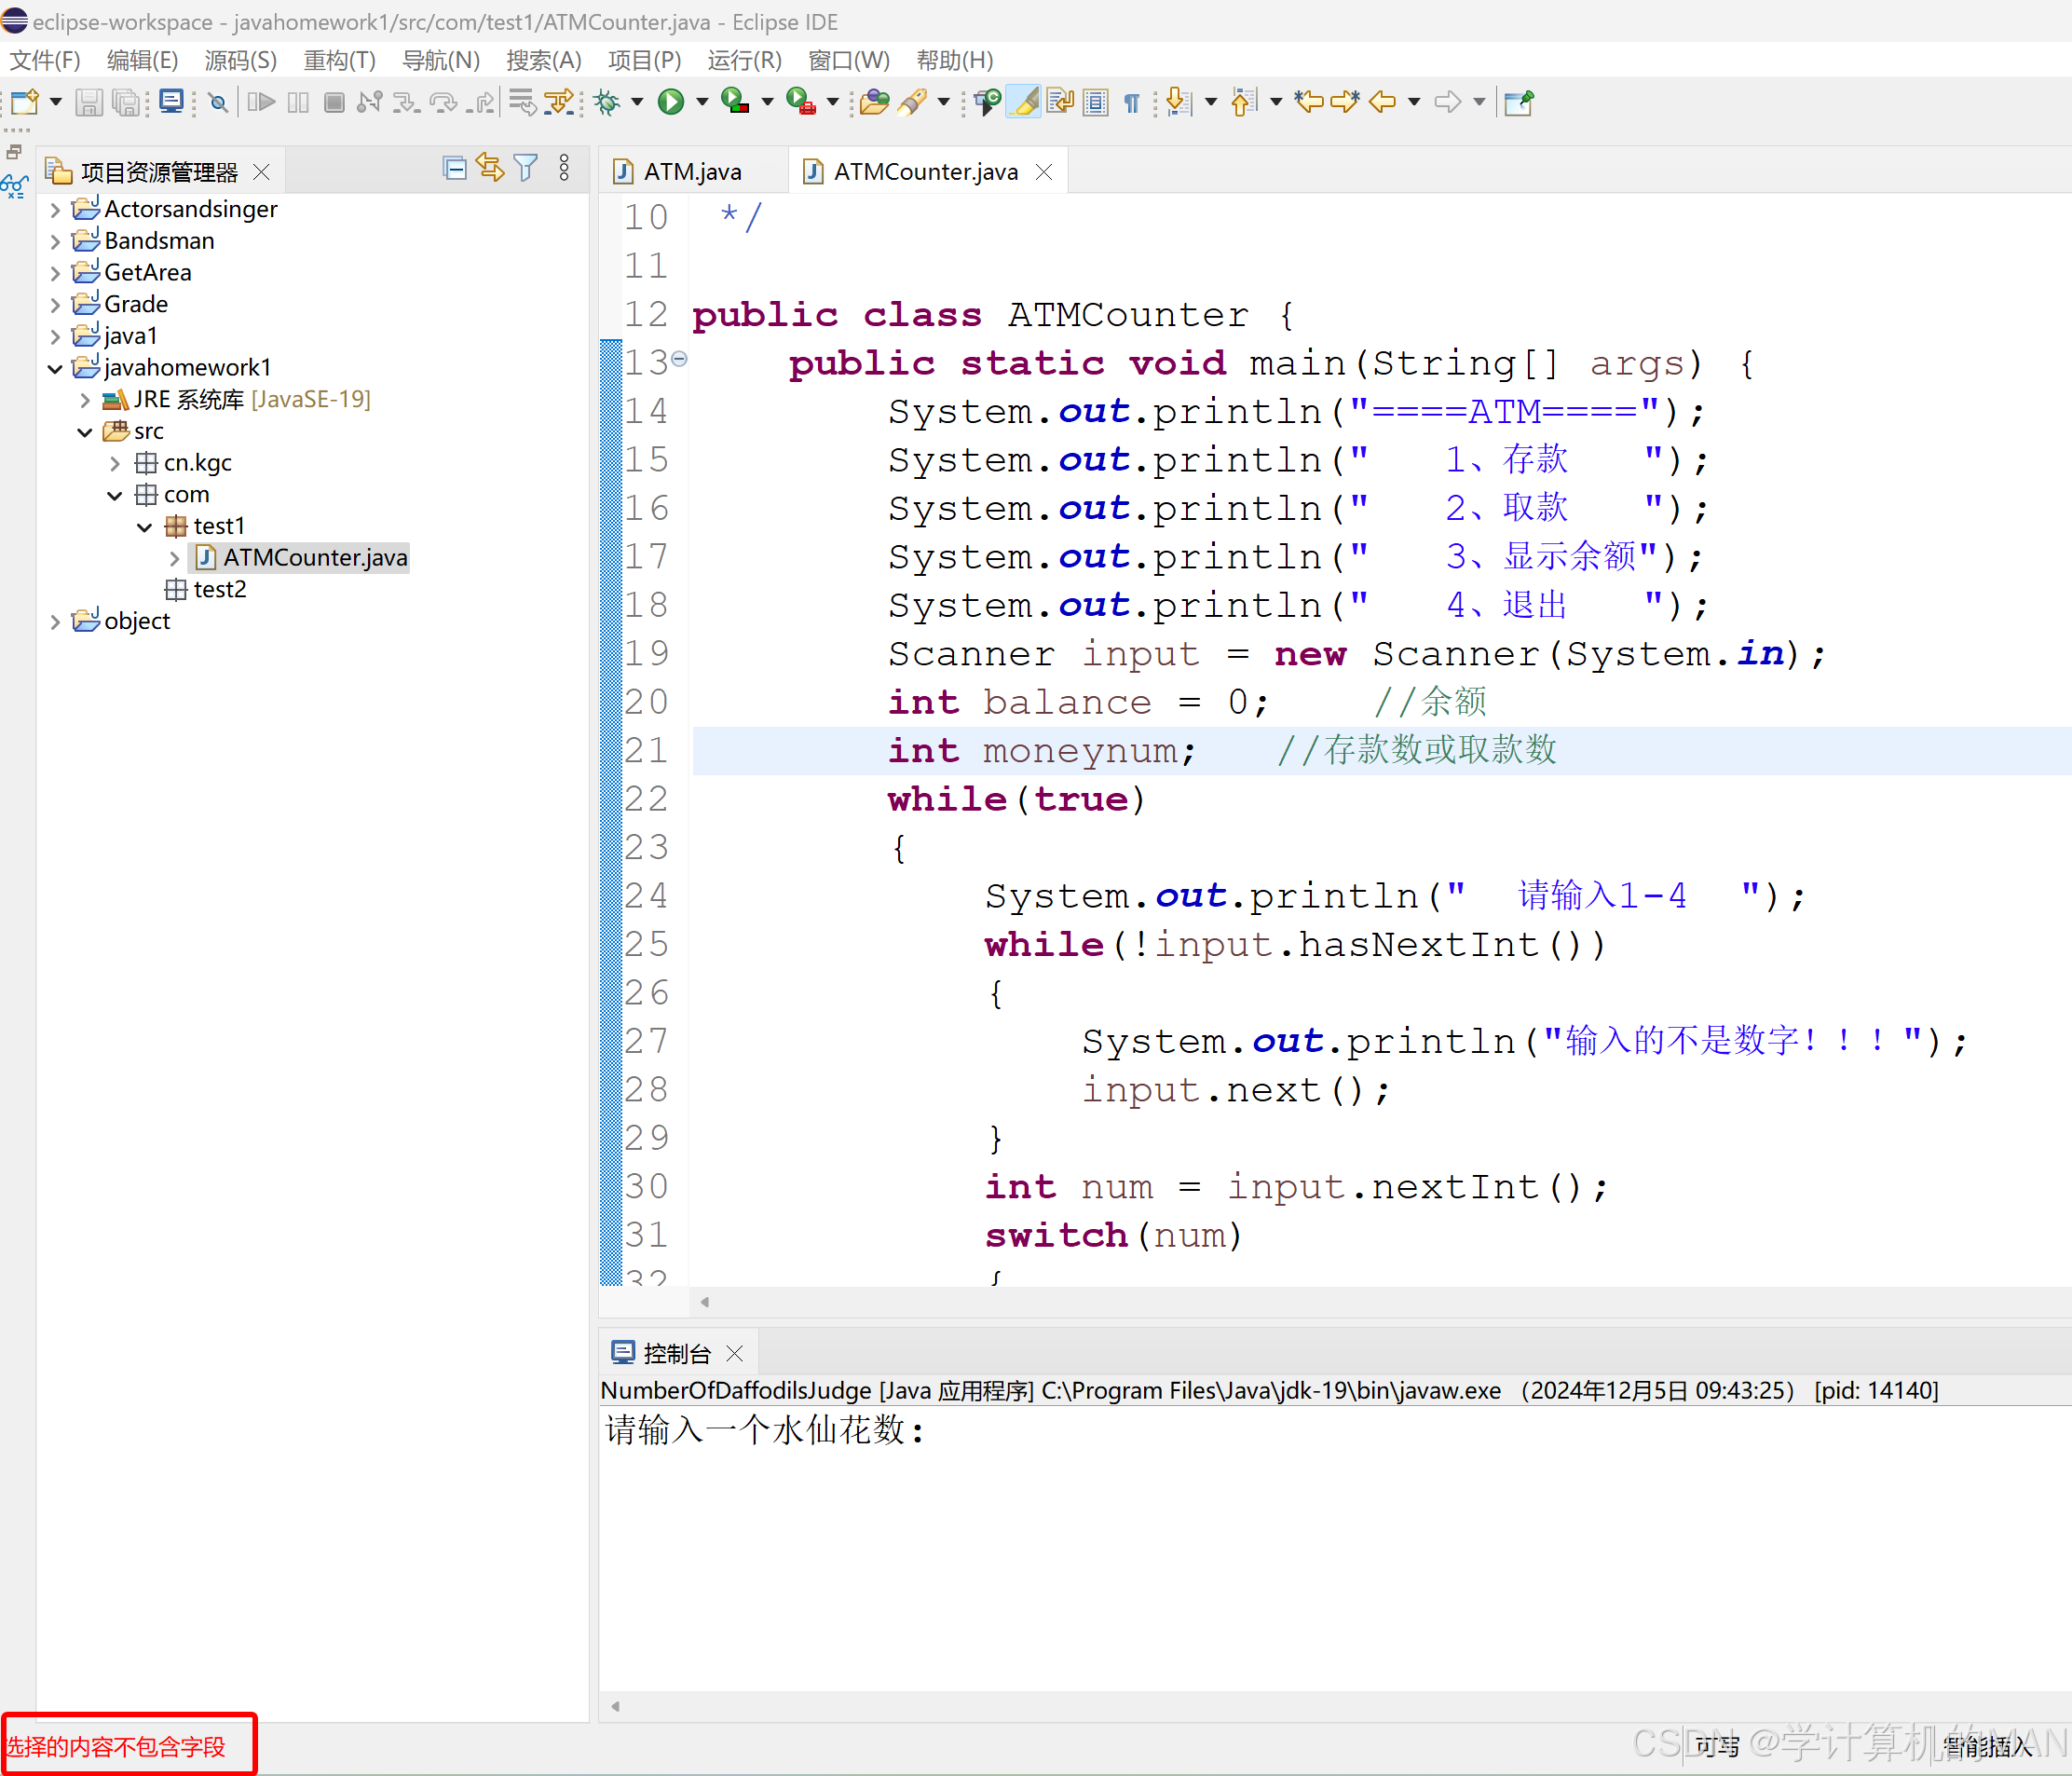
Task: Expand the cn.kgc package
Action: (x=115, y=462)
